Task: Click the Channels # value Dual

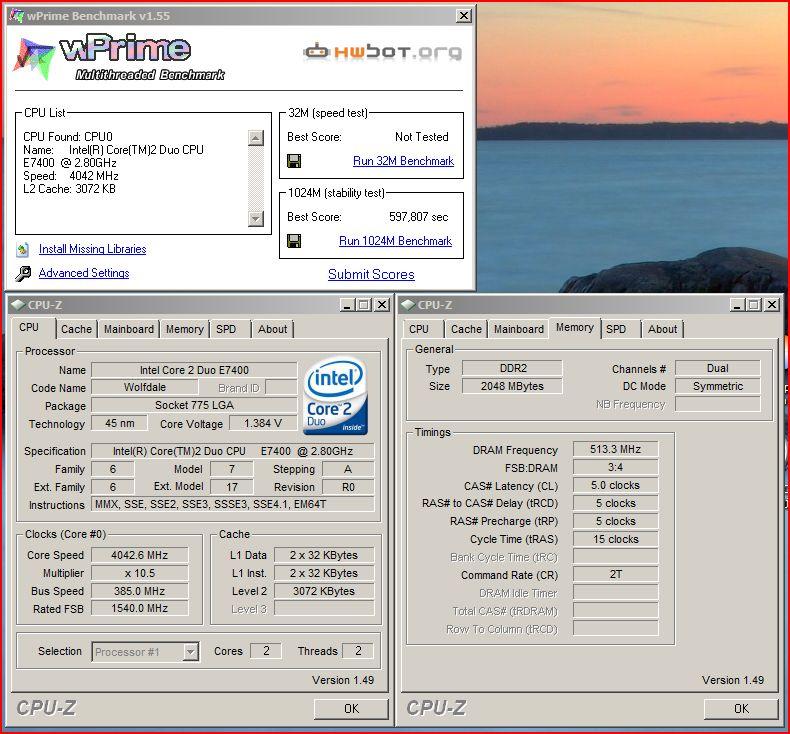Action: click(x=717, y=368)
